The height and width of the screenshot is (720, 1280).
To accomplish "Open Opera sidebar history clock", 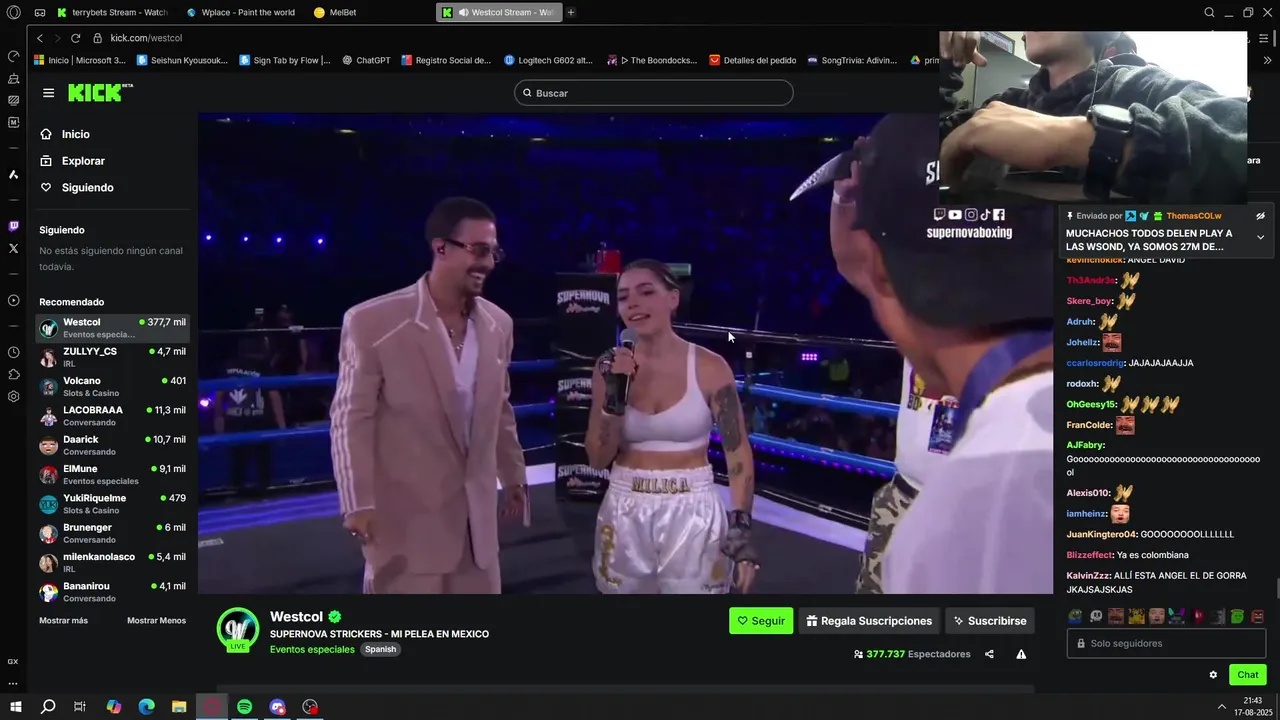I will tap(13, 352).
